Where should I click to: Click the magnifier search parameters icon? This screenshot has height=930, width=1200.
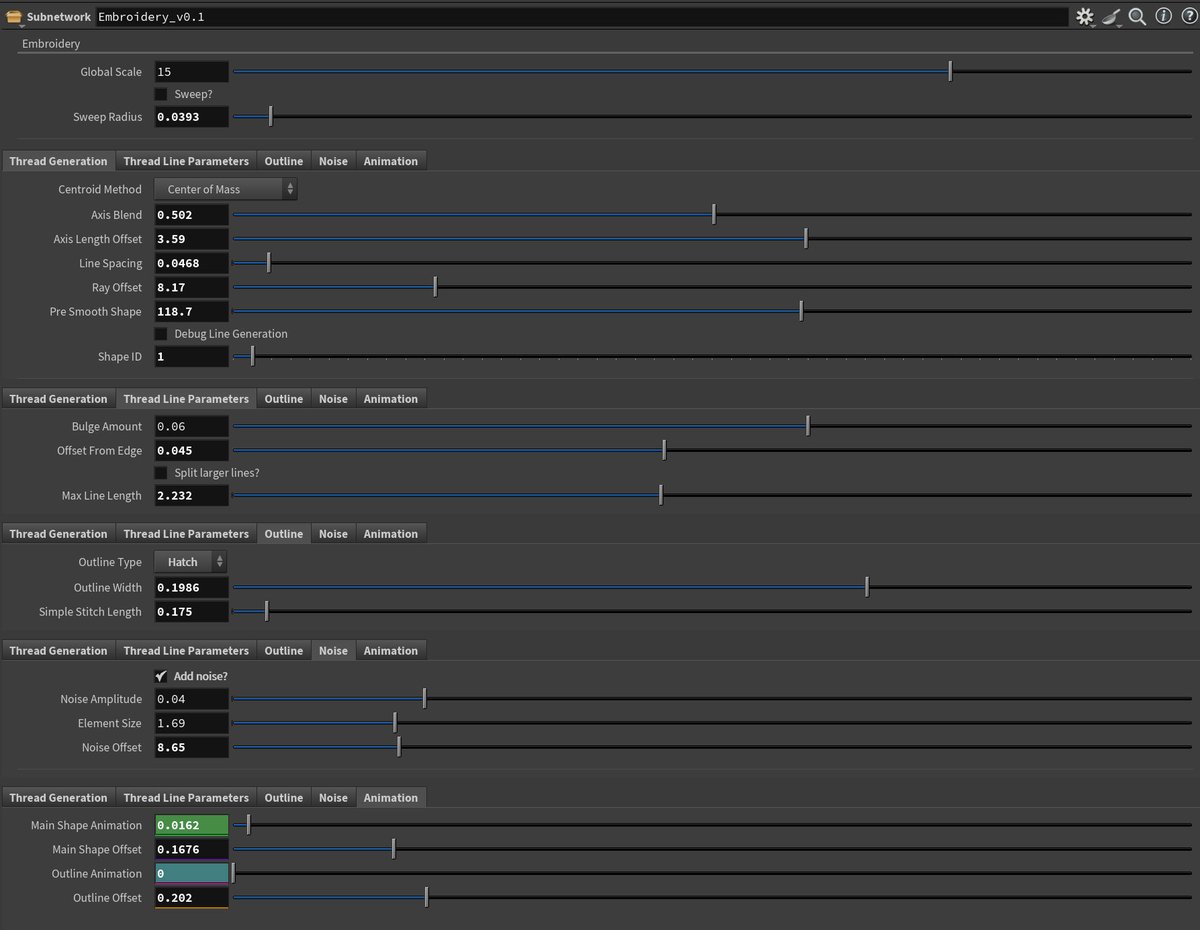1138,17
